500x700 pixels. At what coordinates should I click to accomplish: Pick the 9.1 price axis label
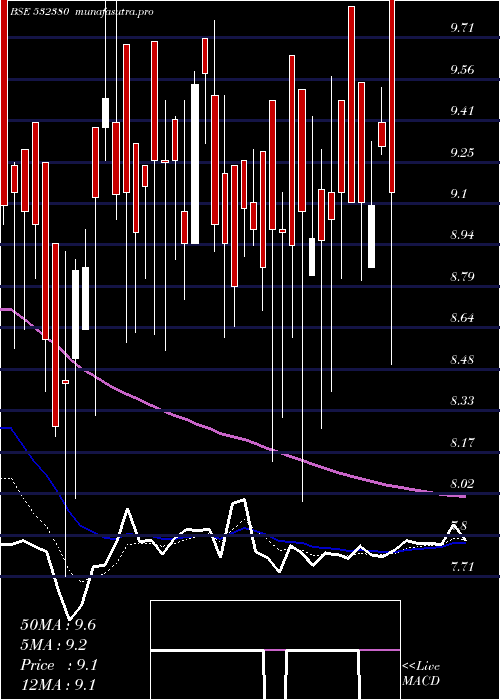[458, 194]
